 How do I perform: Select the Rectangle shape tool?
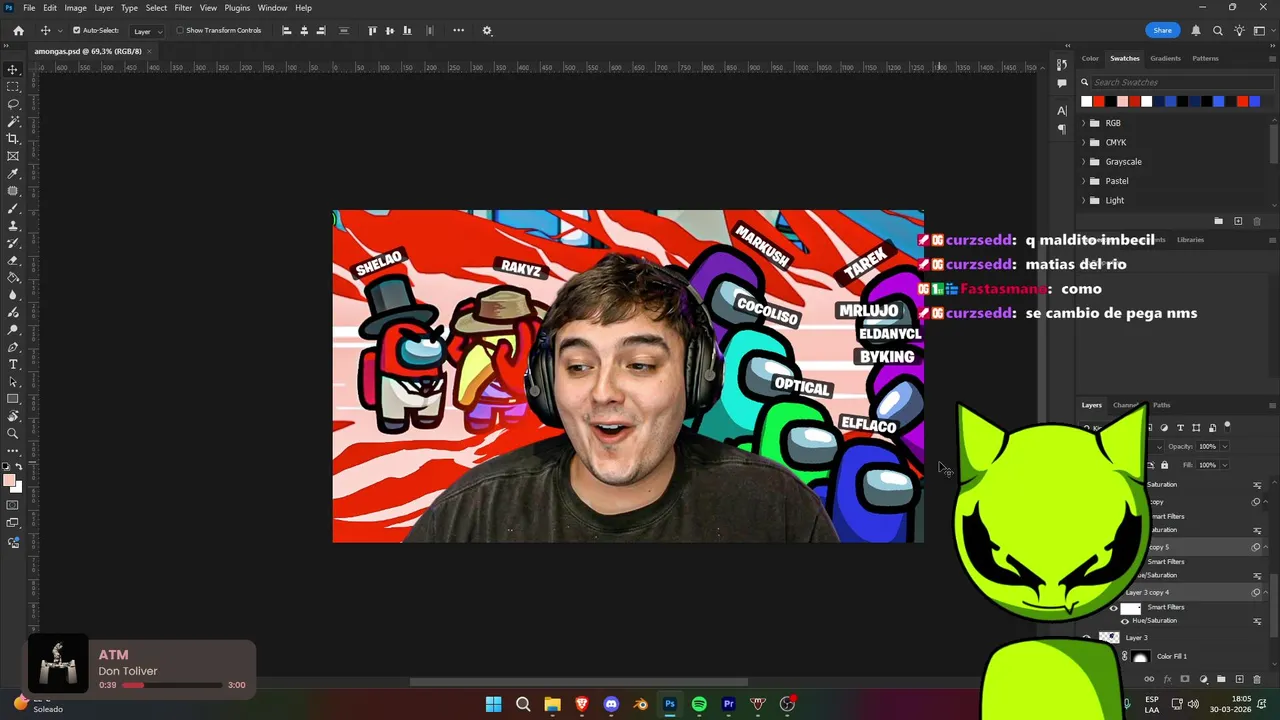pyautogui.click(x=13, y=399)
